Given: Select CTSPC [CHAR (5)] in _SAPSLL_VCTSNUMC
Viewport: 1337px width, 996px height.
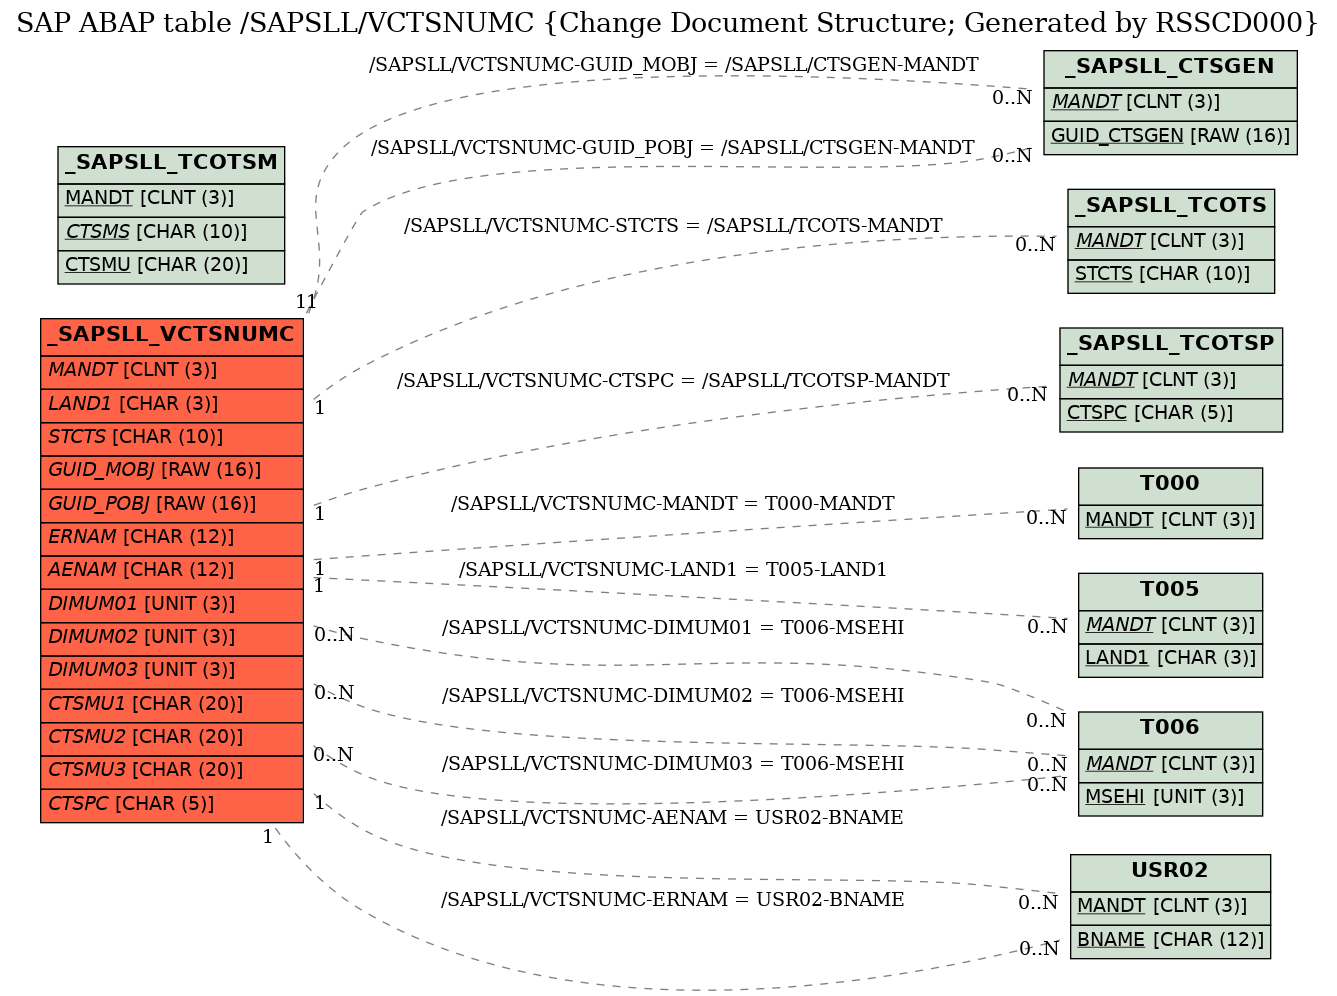Looking at the screenshot, I should pos(172,804).
